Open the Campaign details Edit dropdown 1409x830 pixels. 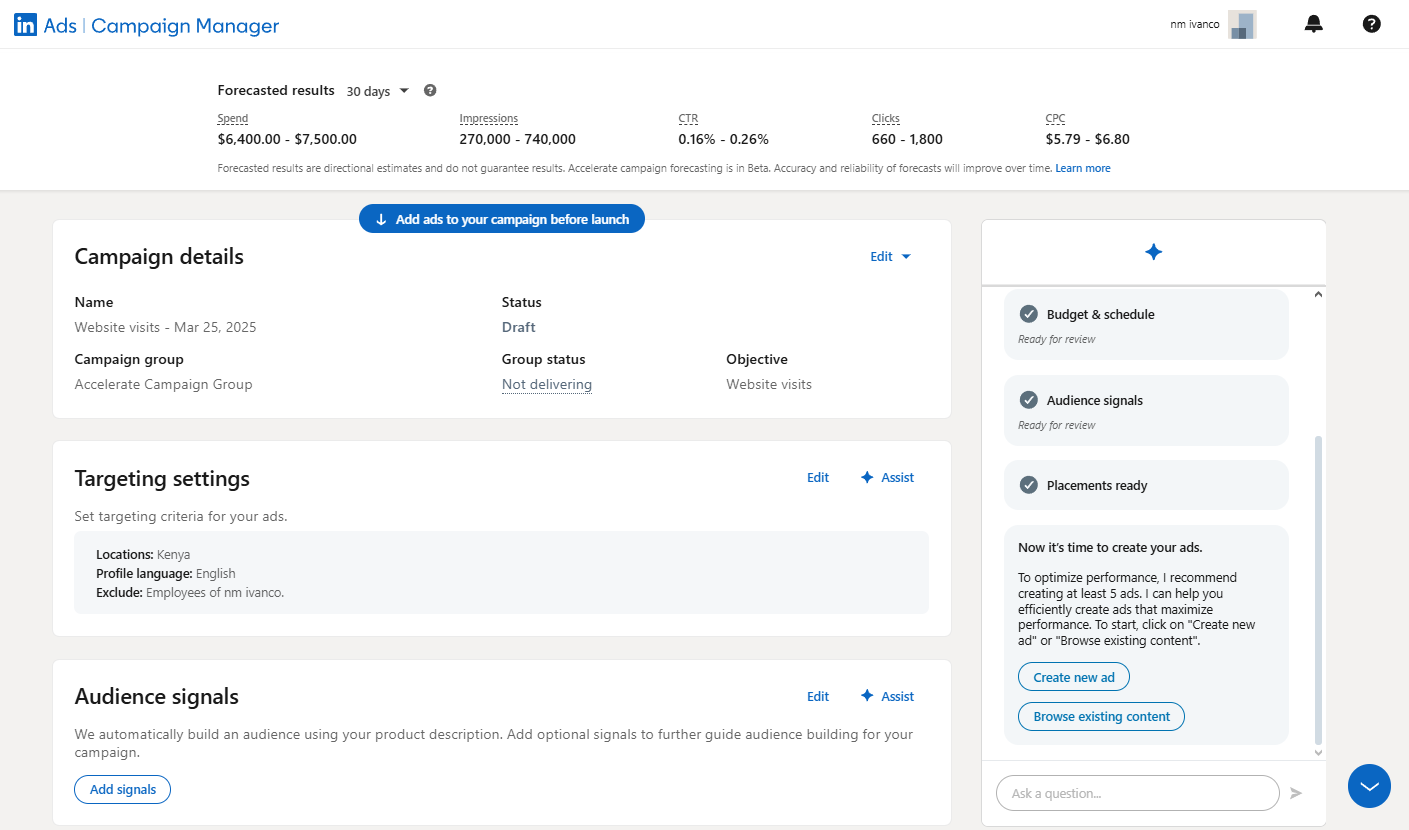click(890, 257)
